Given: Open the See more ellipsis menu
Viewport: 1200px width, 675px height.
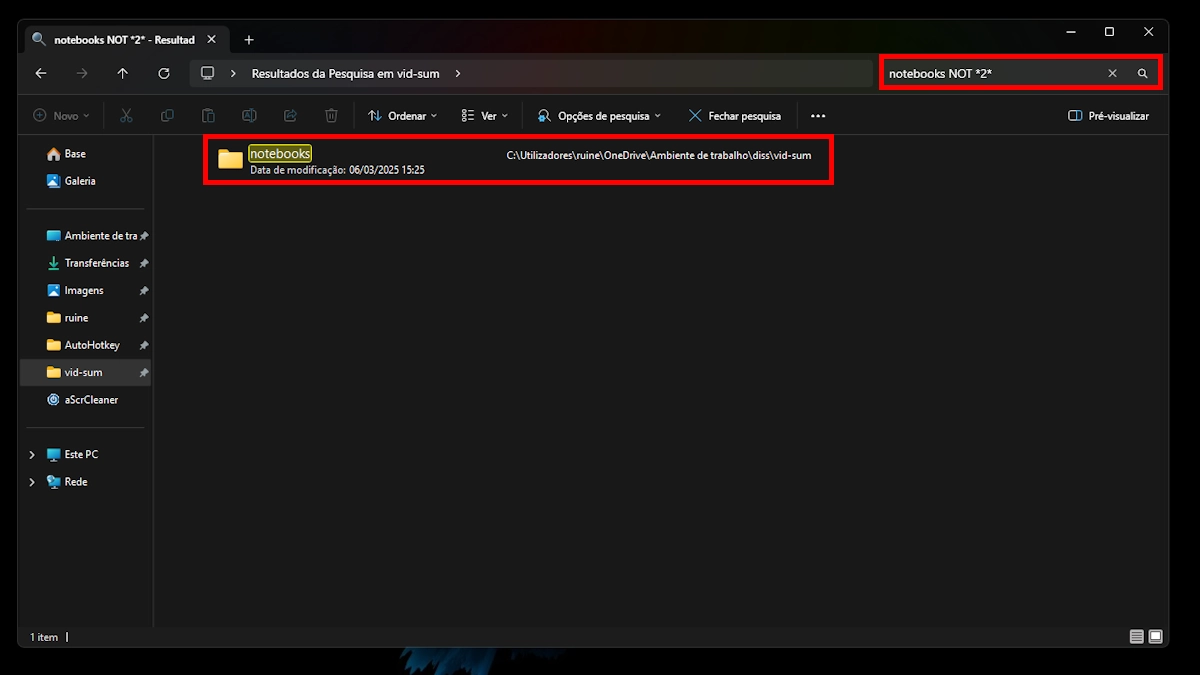Looking at the screenshot, I should (818, 116).
